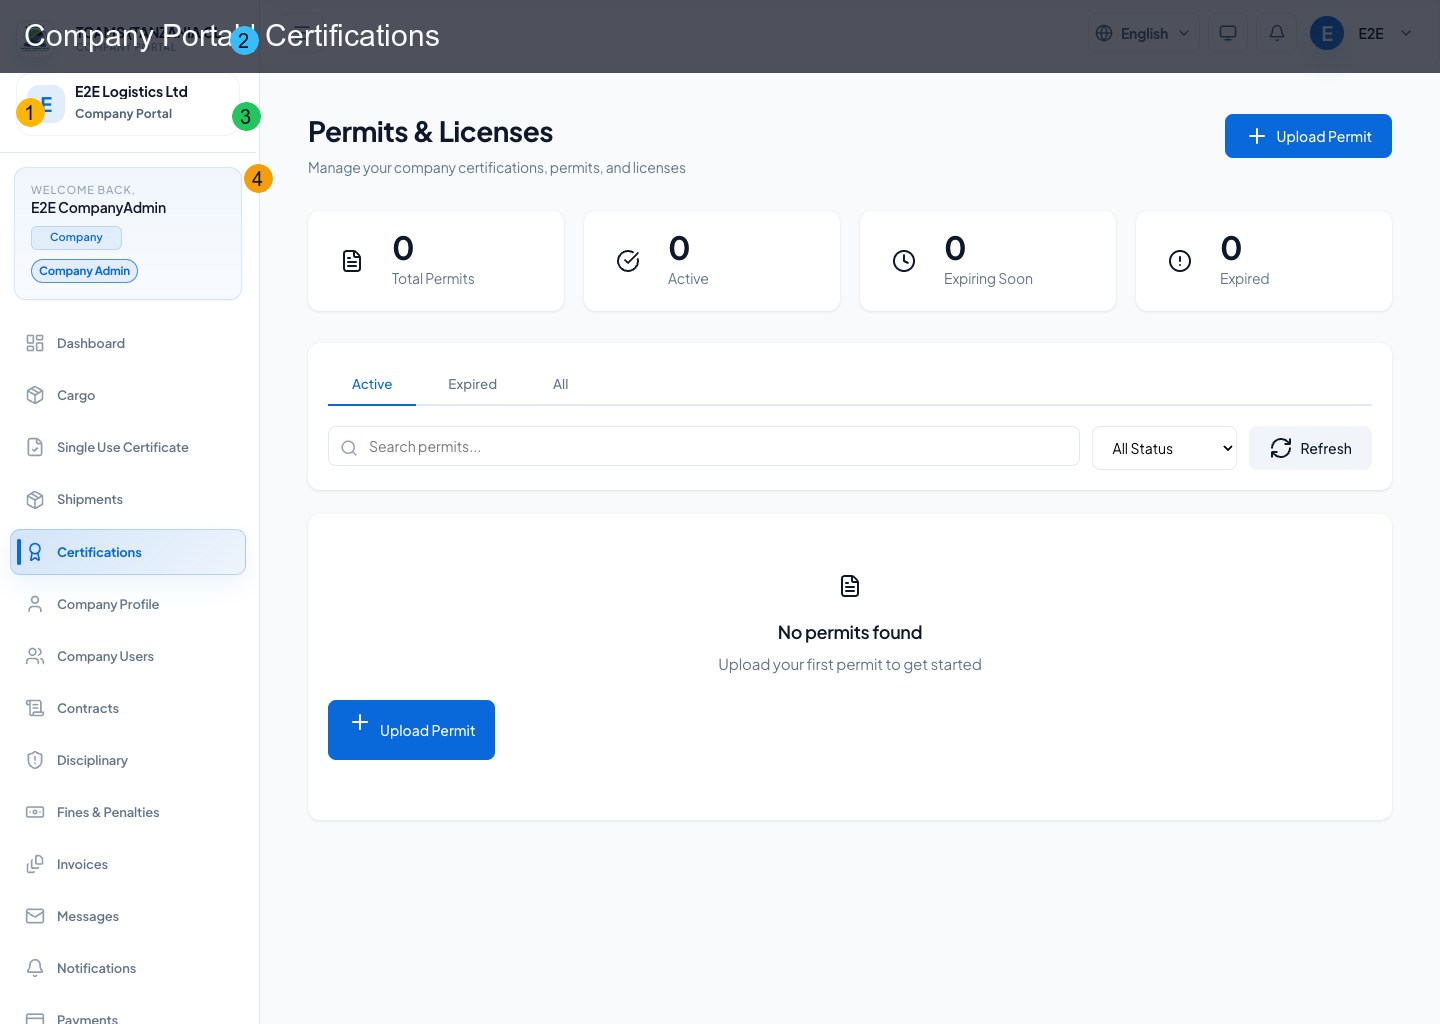Click the Company badge in welcome card

[76, 237]
